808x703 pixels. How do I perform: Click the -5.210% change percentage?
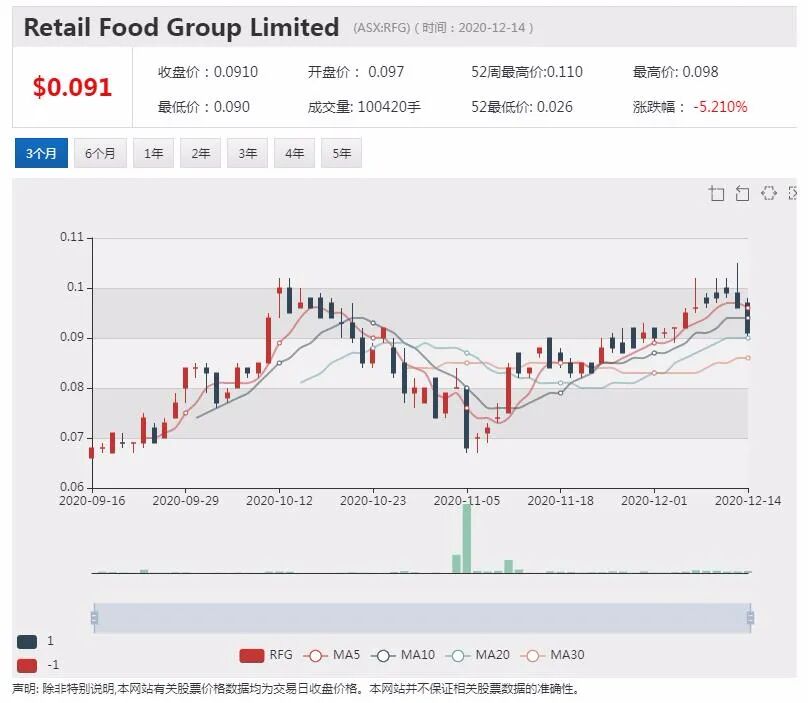tap(720, 107)
